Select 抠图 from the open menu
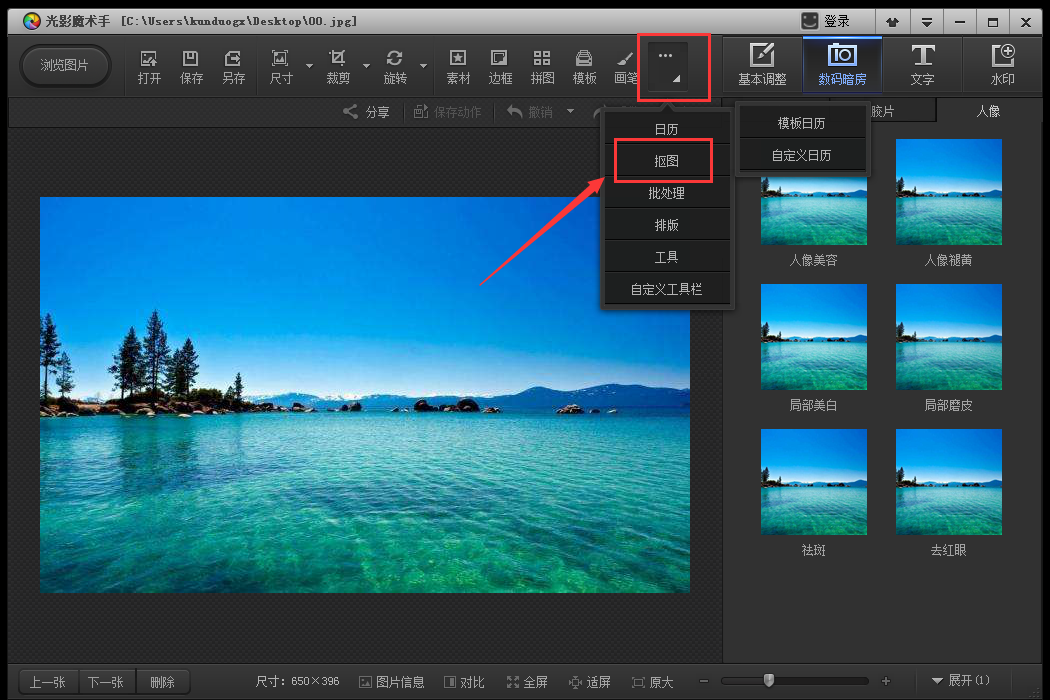 coord(666,160)
